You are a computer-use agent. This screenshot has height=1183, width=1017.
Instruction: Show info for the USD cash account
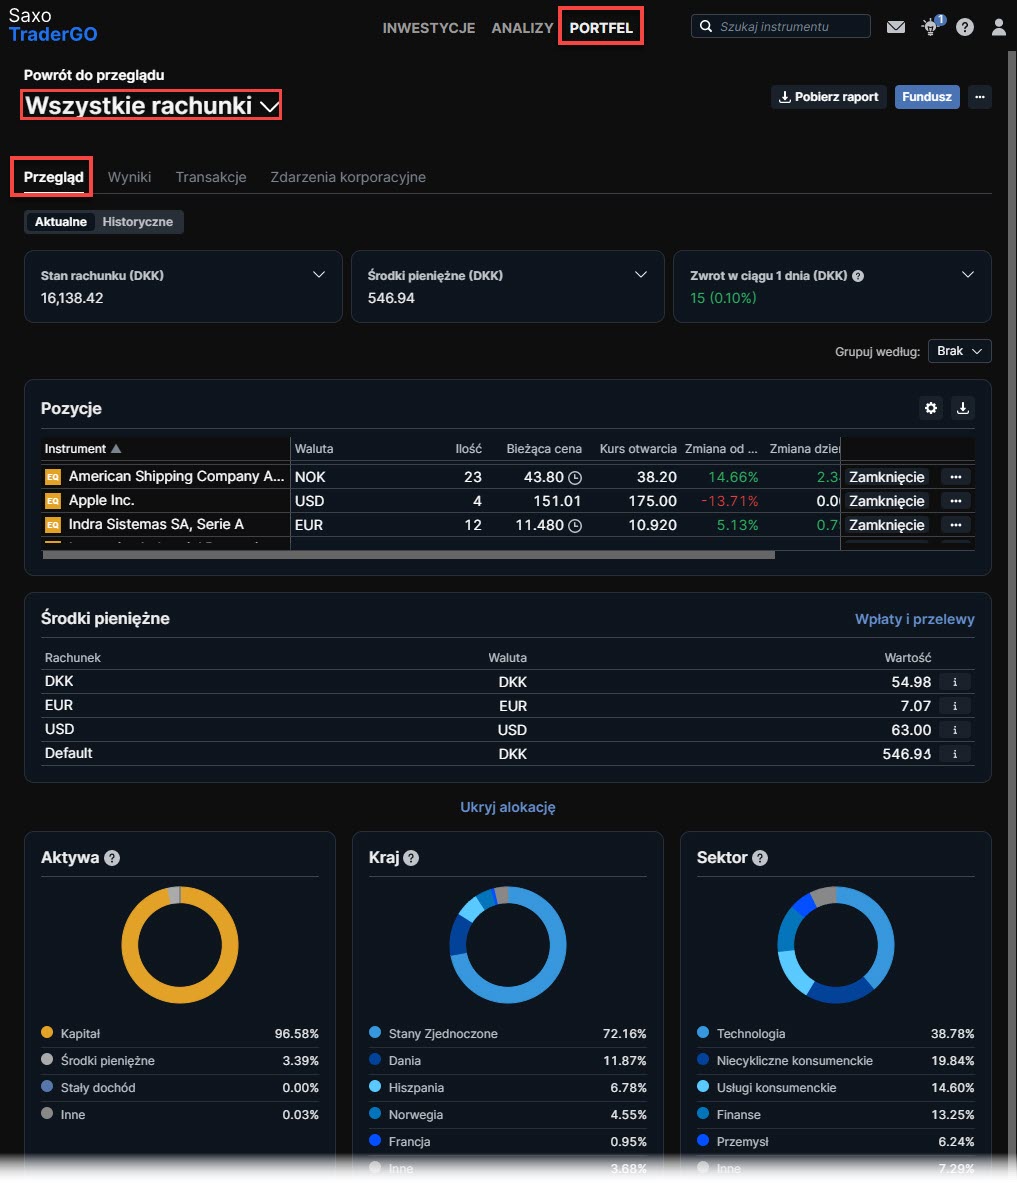click(x=955, y=730)
